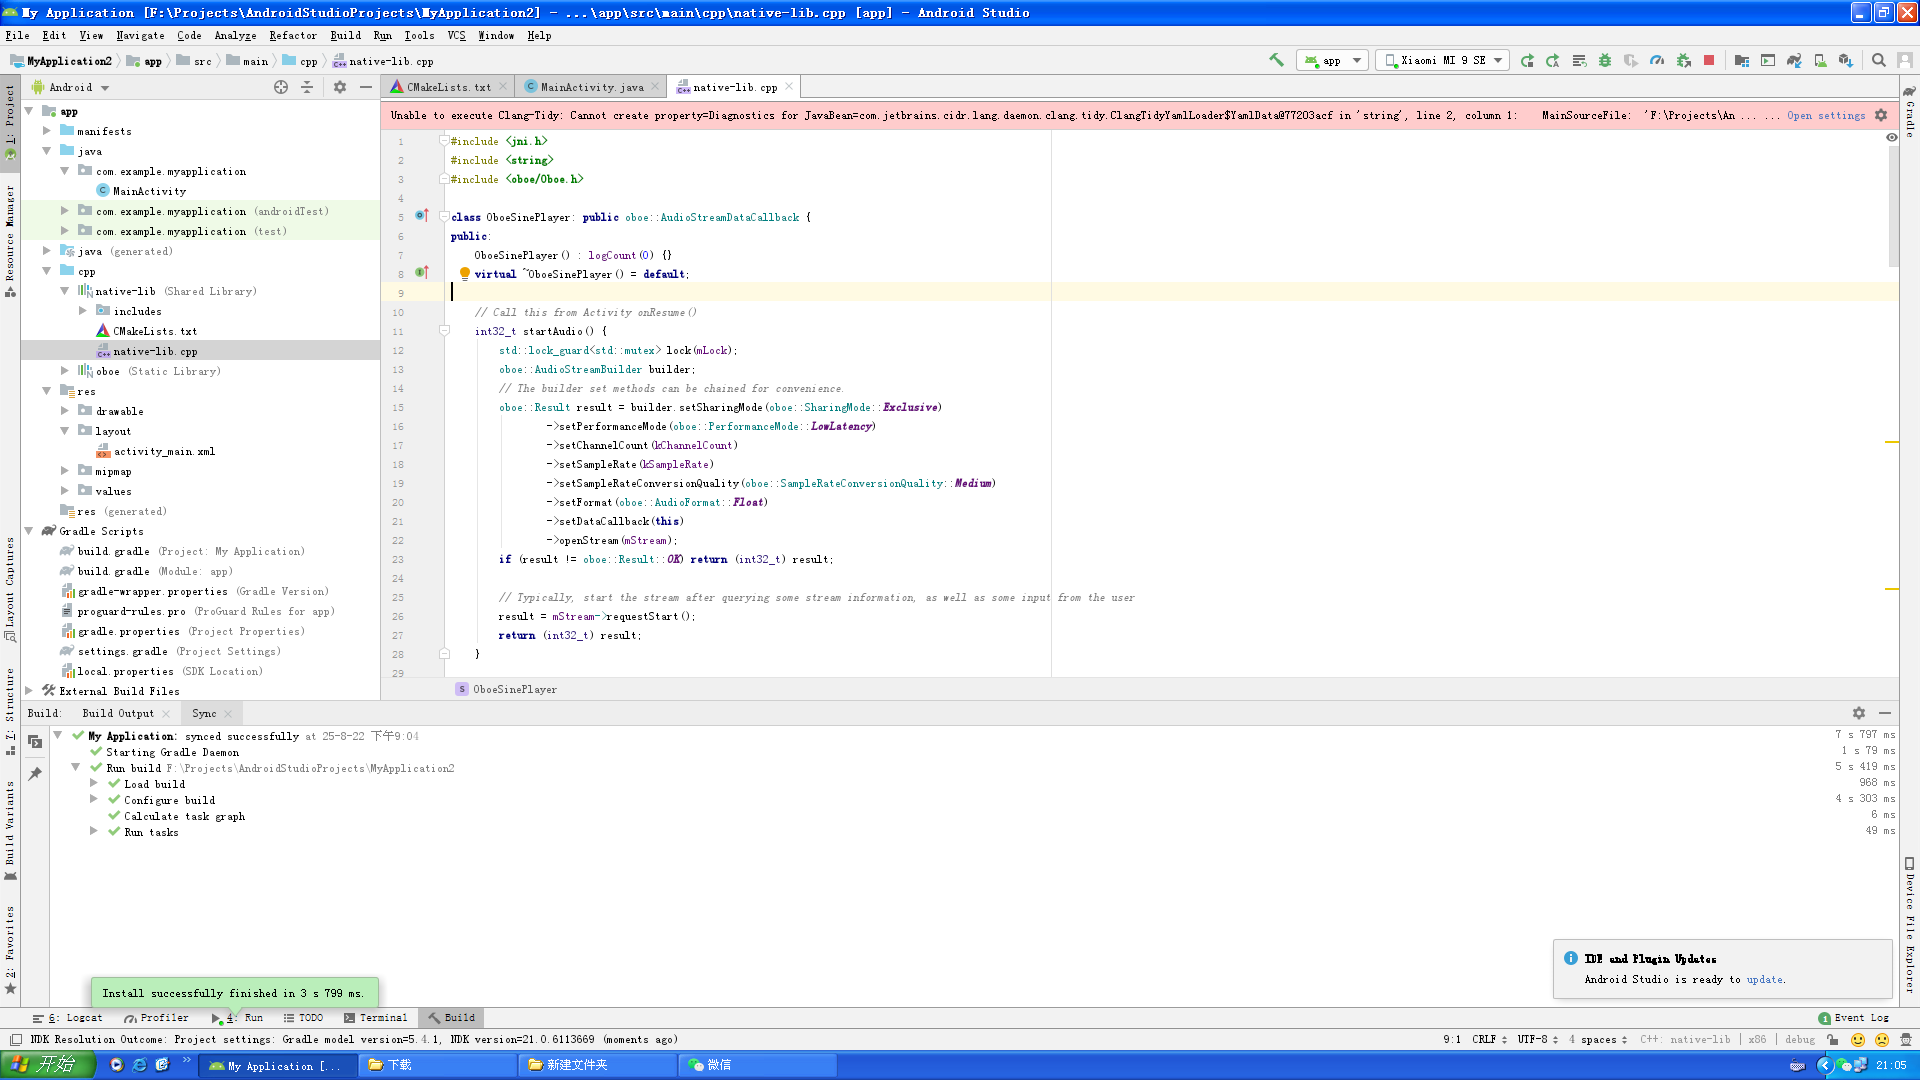Close the native-lib.cpp editor tab

pos(789,87)
